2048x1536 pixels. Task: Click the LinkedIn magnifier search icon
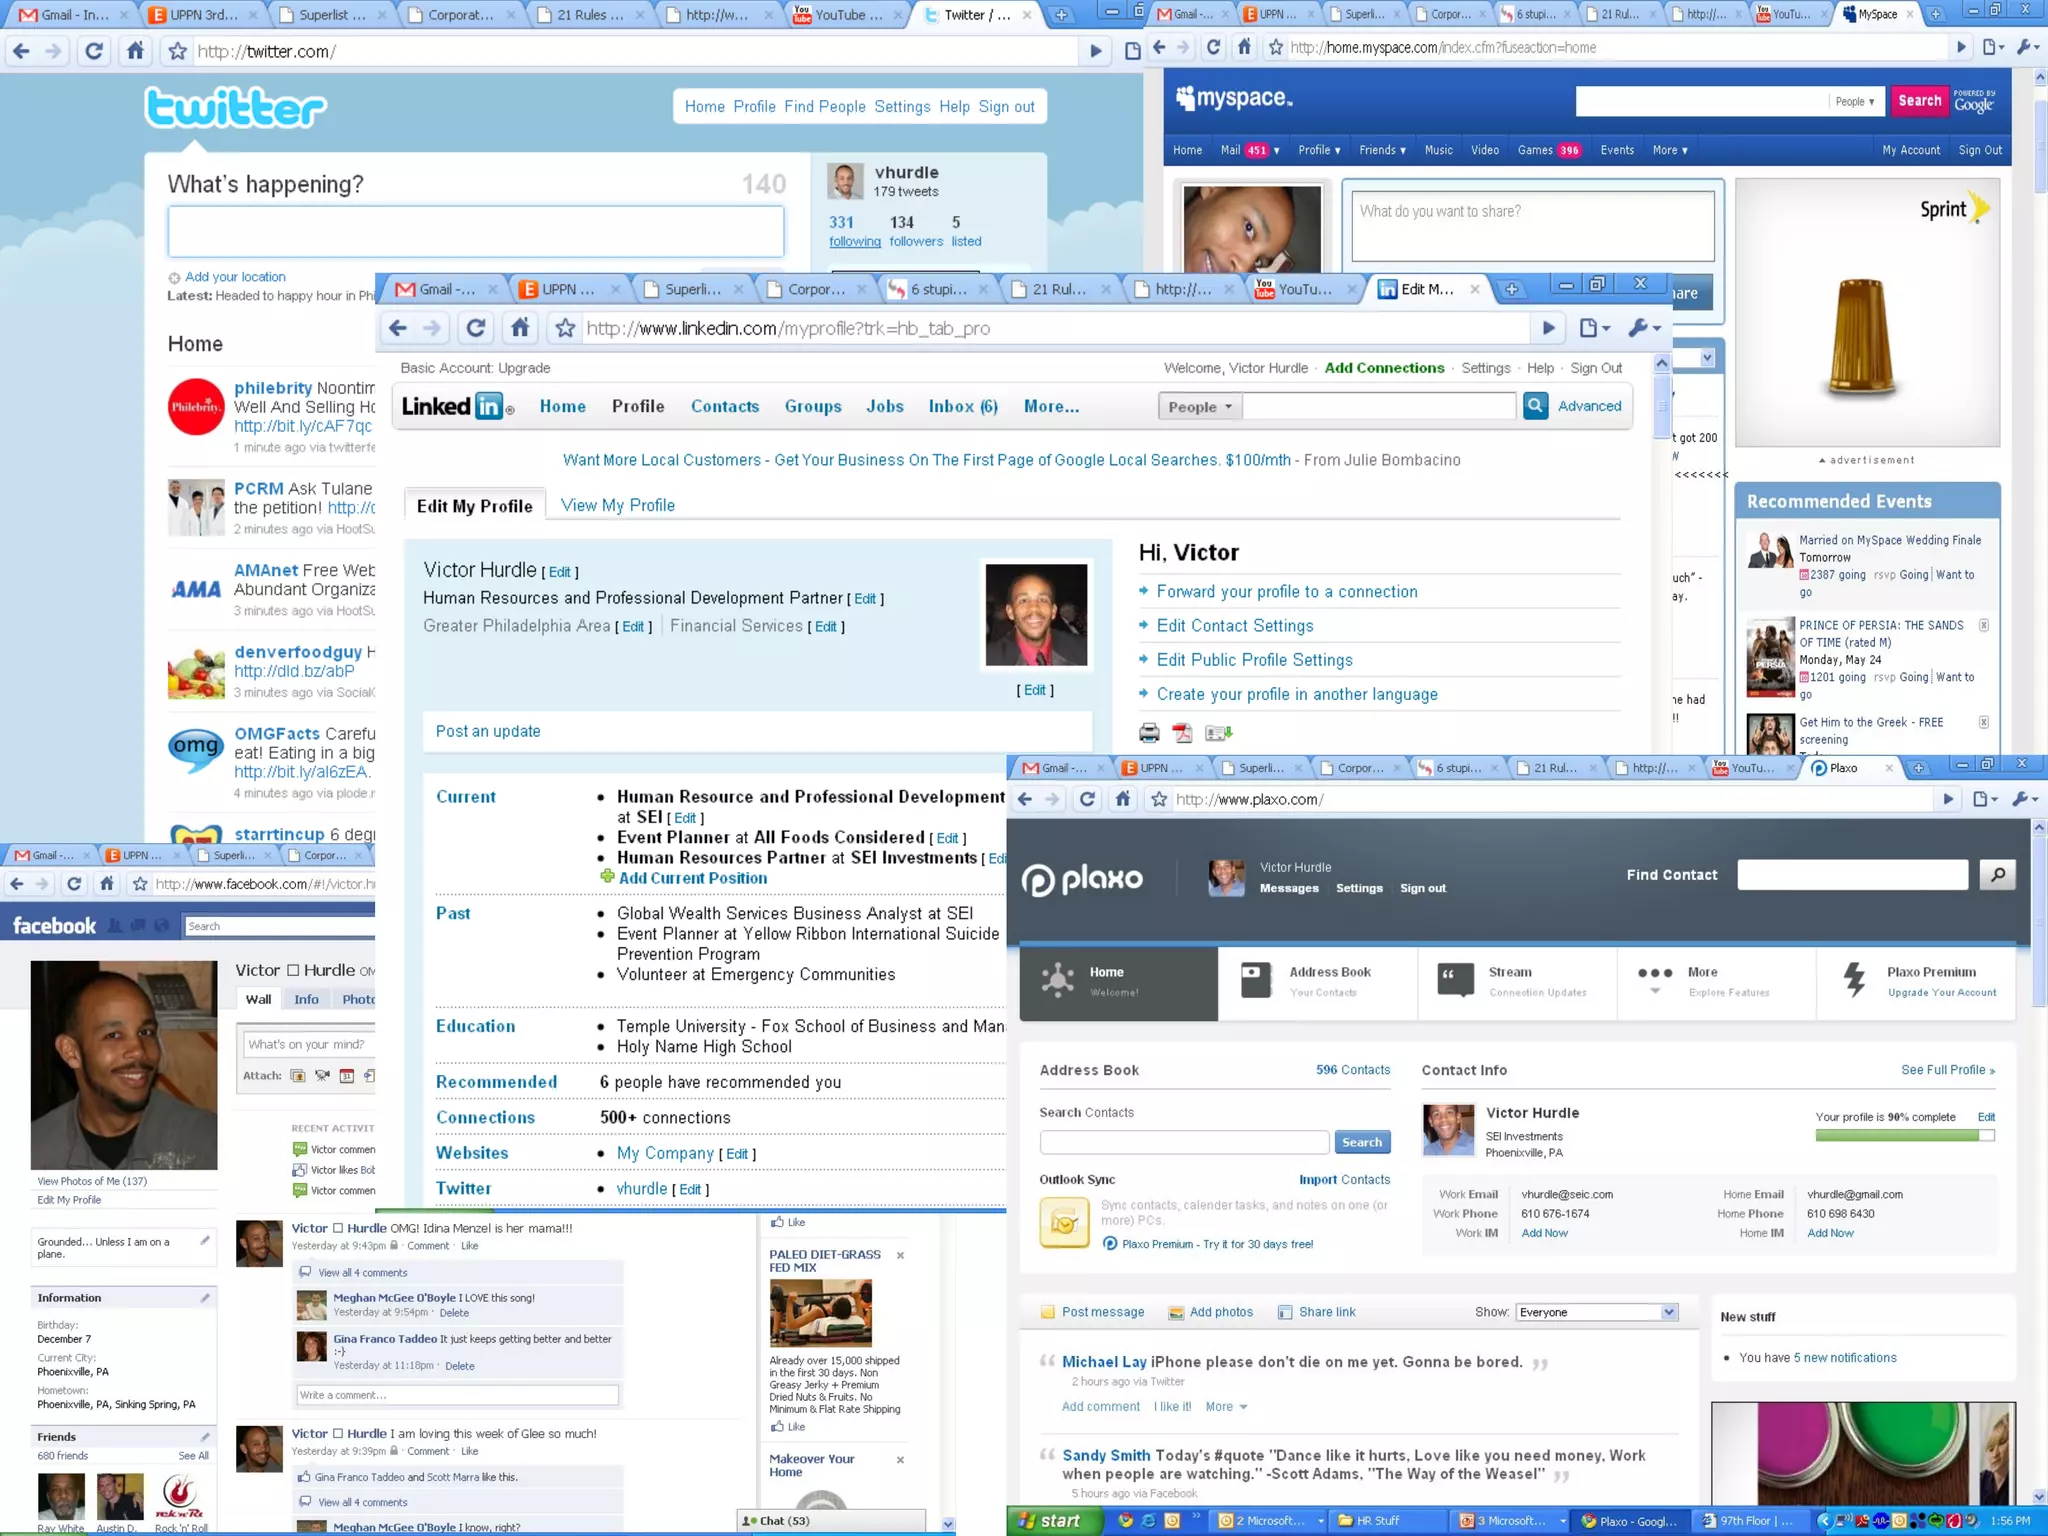[1535, 406]
